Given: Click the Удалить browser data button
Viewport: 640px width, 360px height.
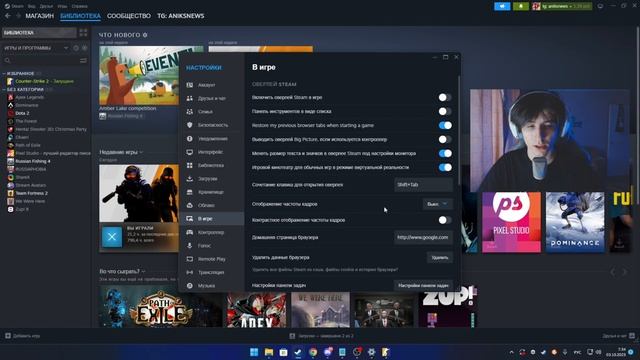Looking at the screenshot, I should tap(440, 258).
